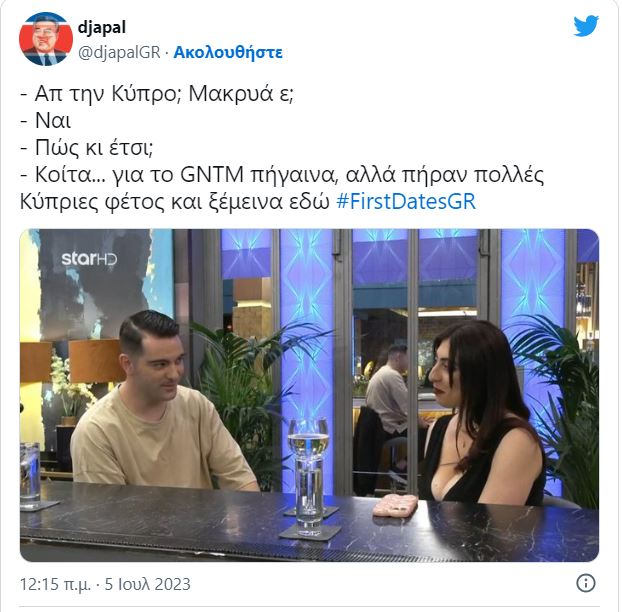622x612 pixels.
Task: Click the tweet info circle icon
Action: pos(586,583)
